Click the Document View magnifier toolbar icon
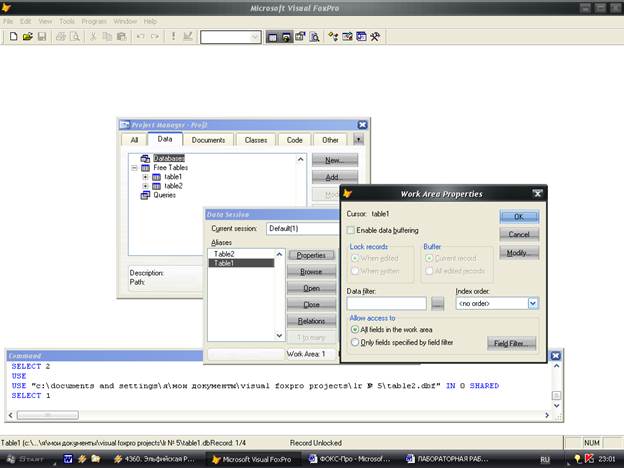624x468 pixels. click(x=314, y=37)
